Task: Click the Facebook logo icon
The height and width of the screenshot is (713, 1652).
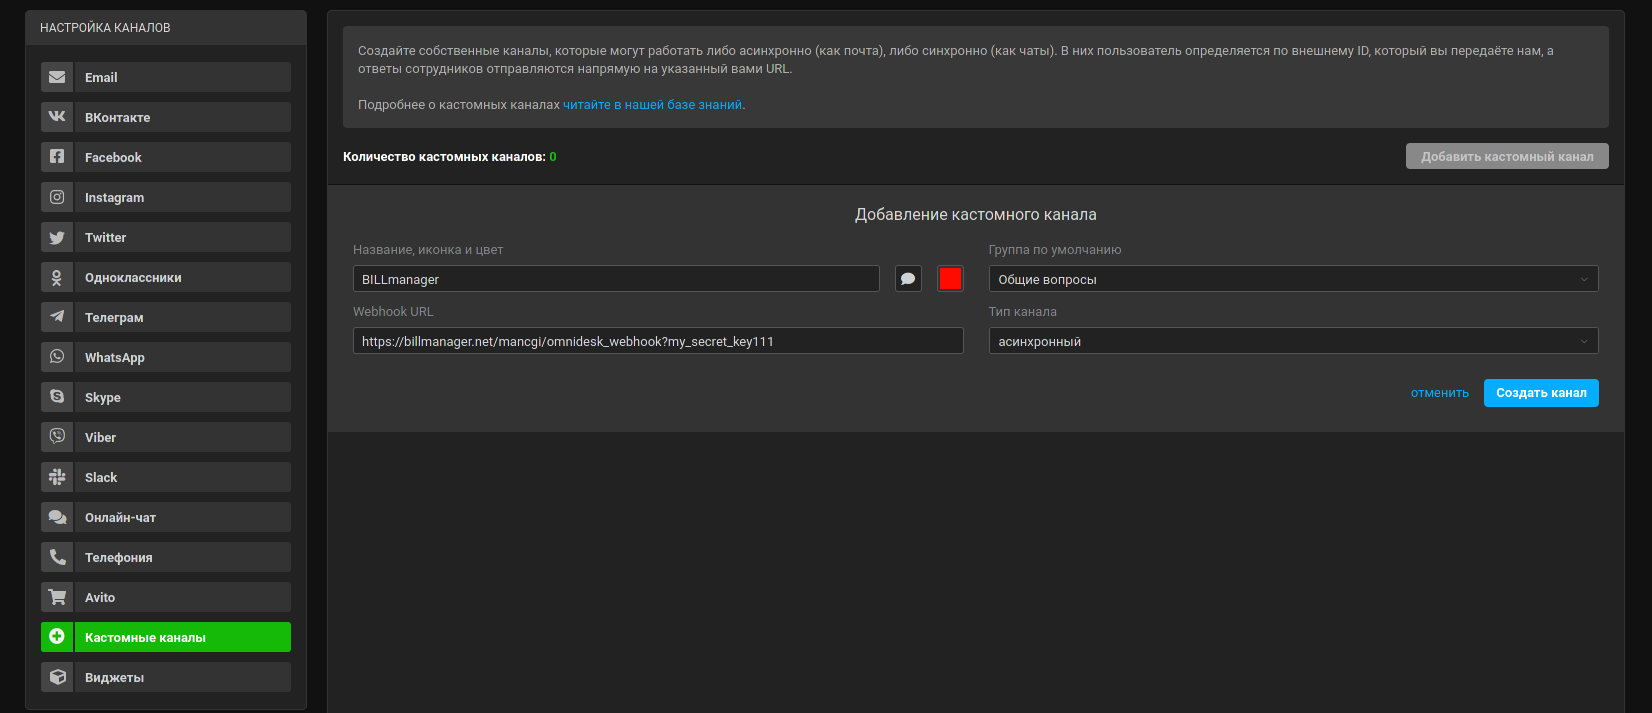Action: (x=57, y=157)
